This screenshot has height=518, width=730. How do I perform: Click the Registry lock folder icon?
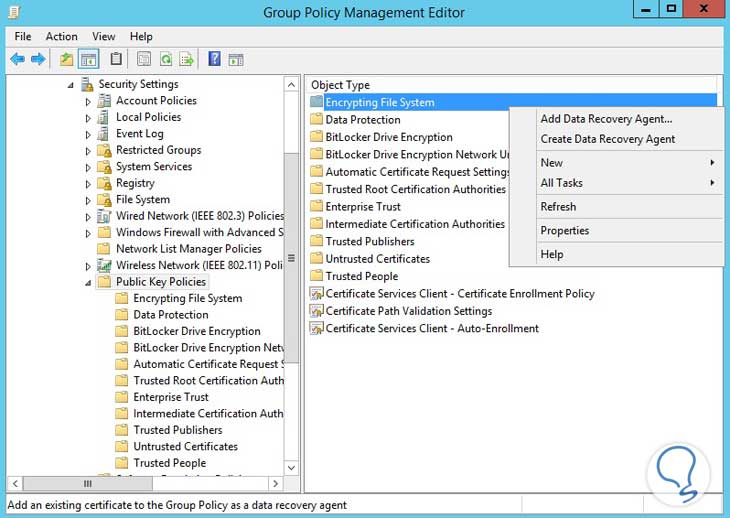coord(104,183)
